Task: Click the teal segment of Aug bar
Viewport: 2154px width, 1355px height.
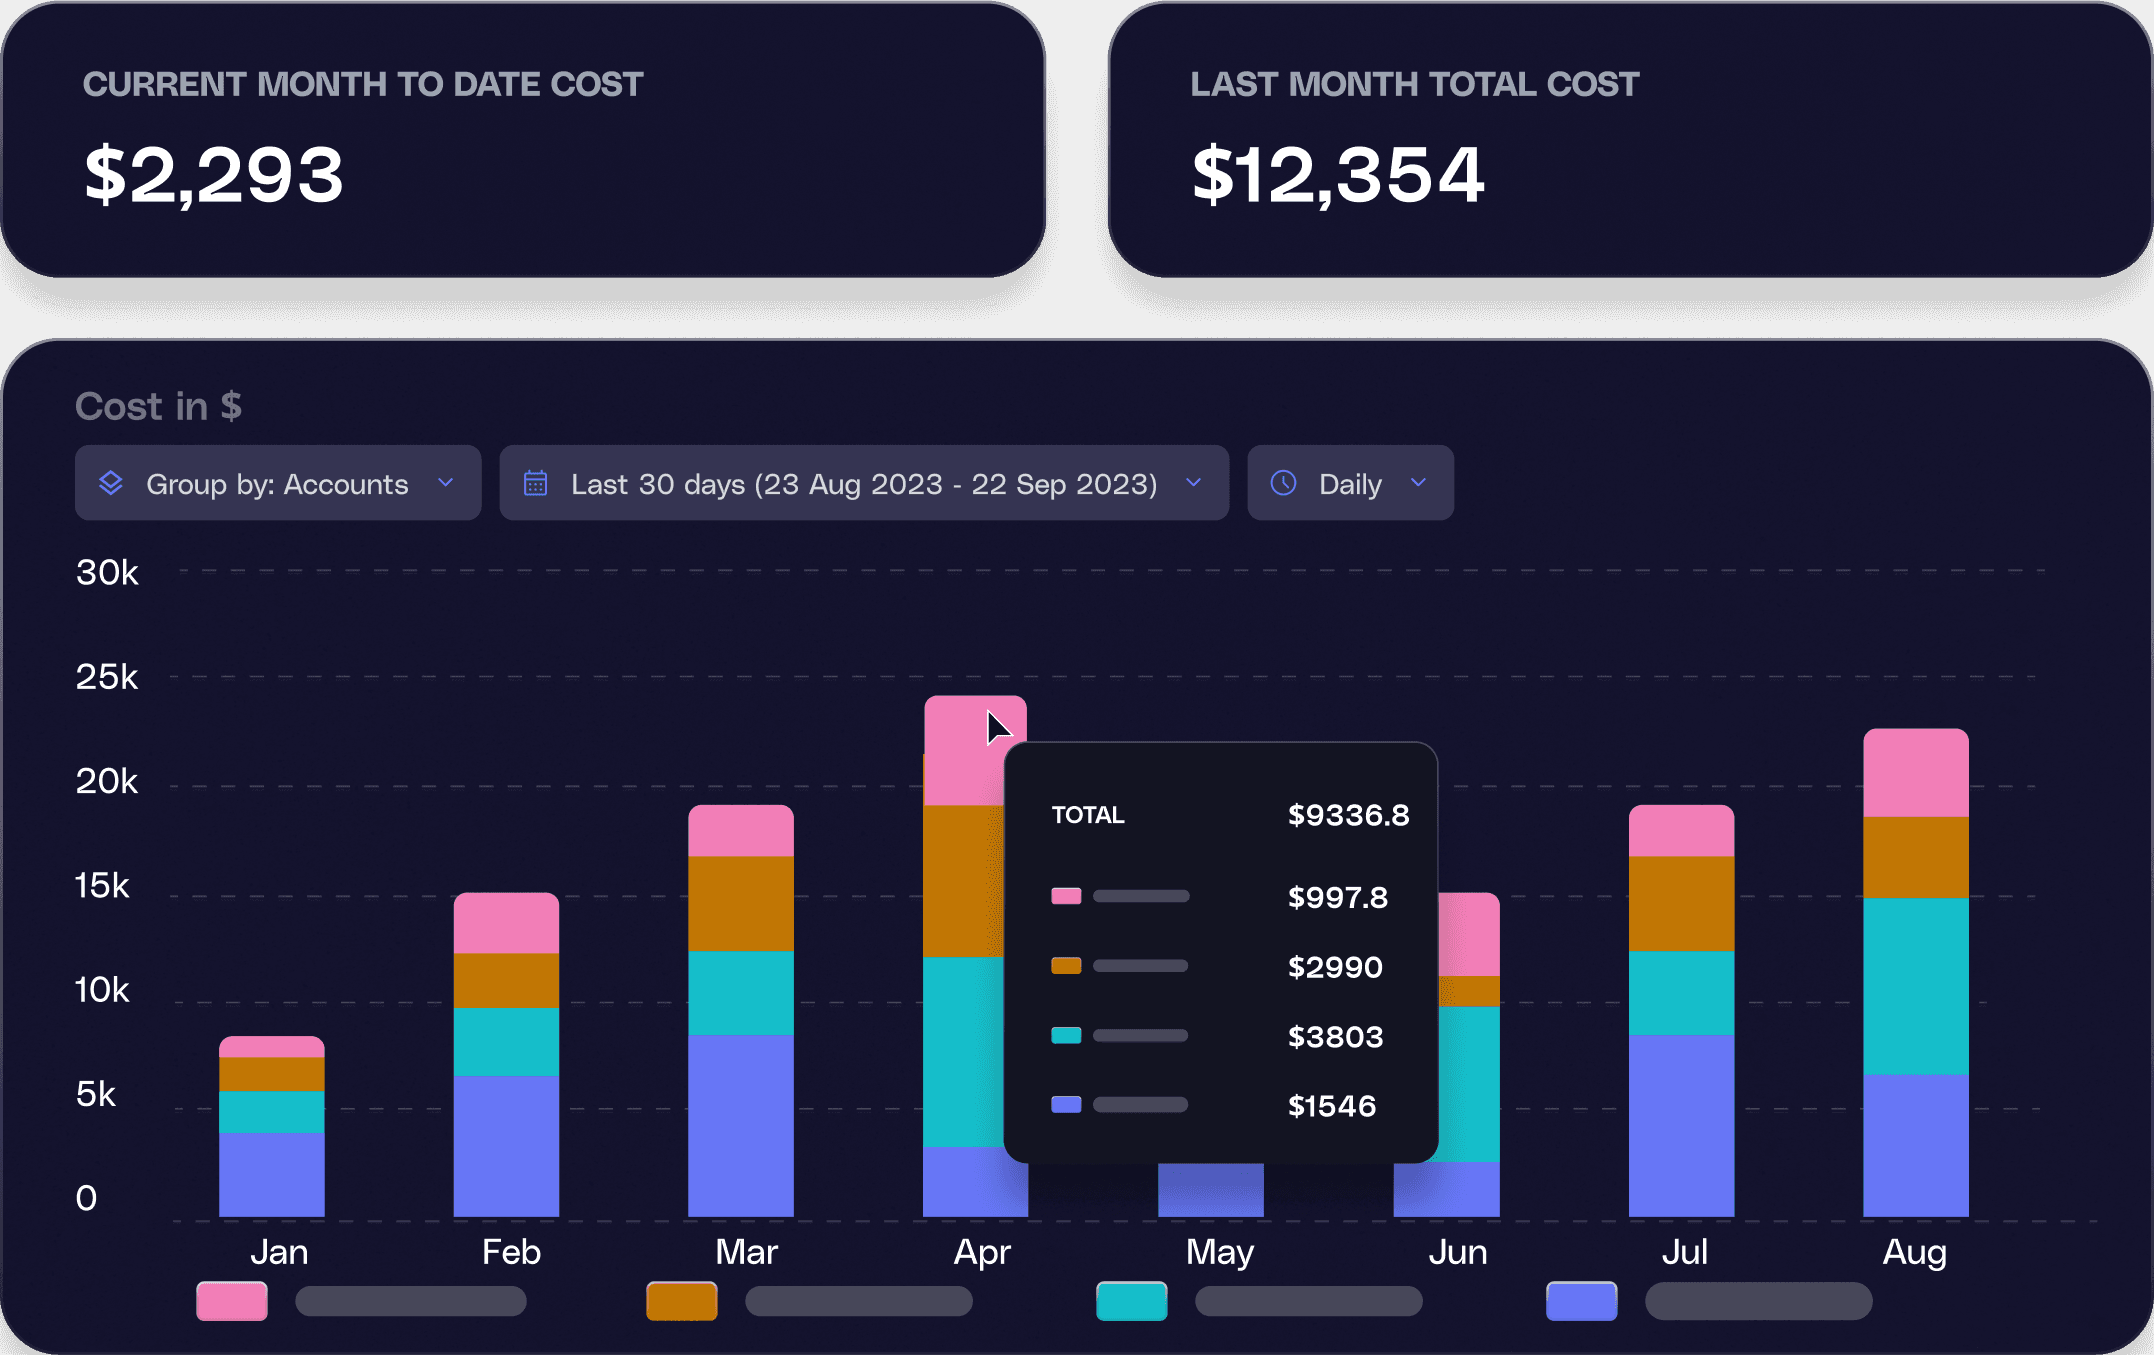Action: point(1916,985)
